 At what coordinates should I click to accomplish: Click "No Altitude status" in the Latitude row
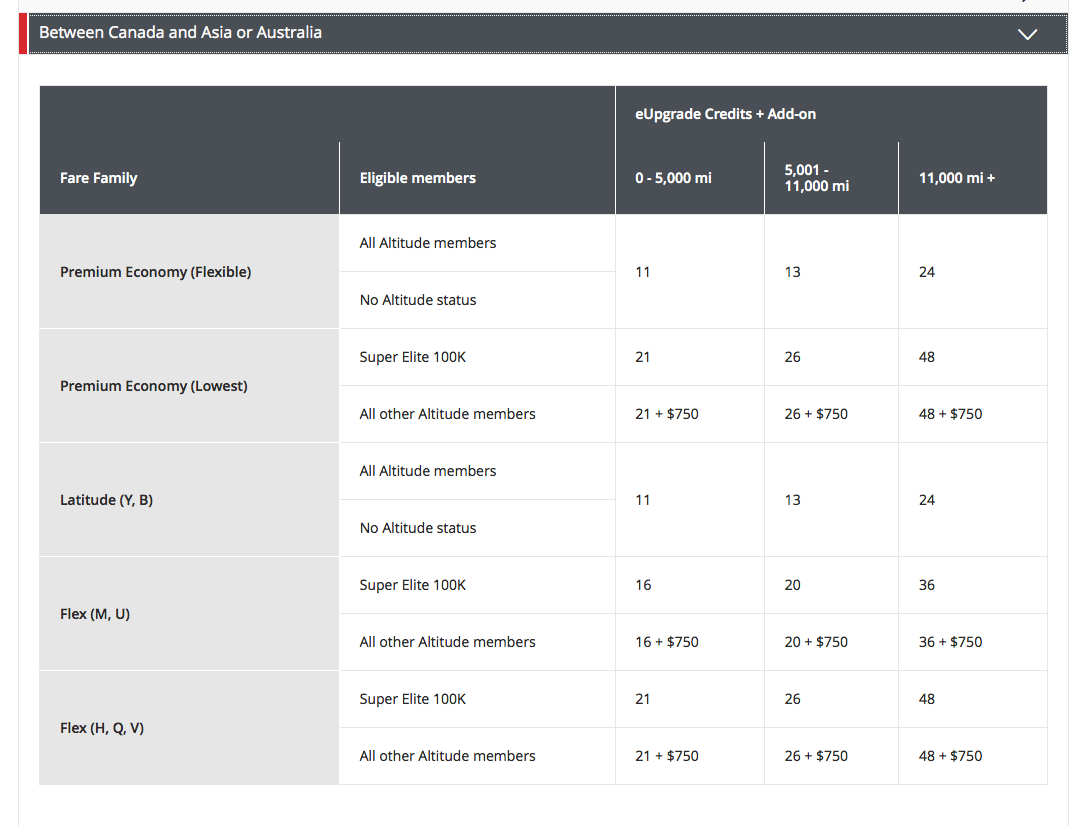pos(418,528)
